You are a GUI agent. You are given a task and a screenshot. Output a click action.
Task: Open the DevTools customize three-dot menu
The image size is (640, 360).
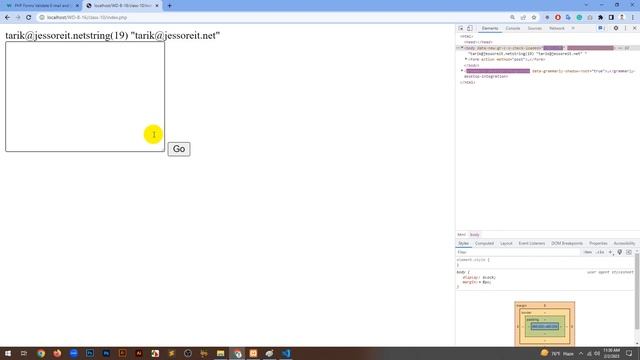[625, 28]
